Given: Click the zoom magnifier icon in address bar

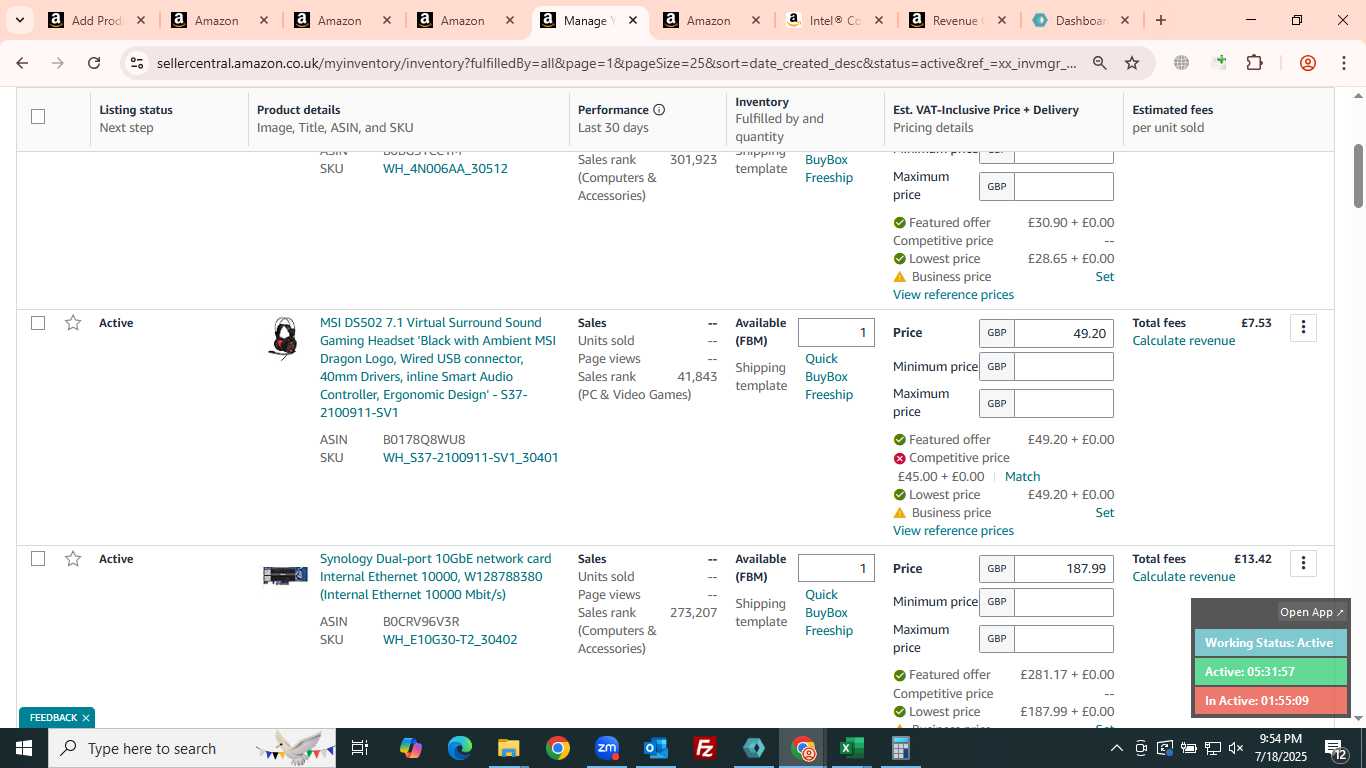Looking at the screenshot, I should [x=1099, y=63].
